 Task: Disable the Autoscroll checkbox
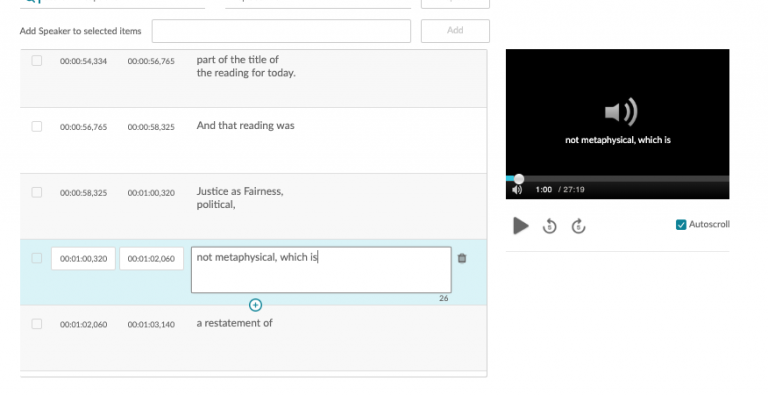[x=681, y=224]
